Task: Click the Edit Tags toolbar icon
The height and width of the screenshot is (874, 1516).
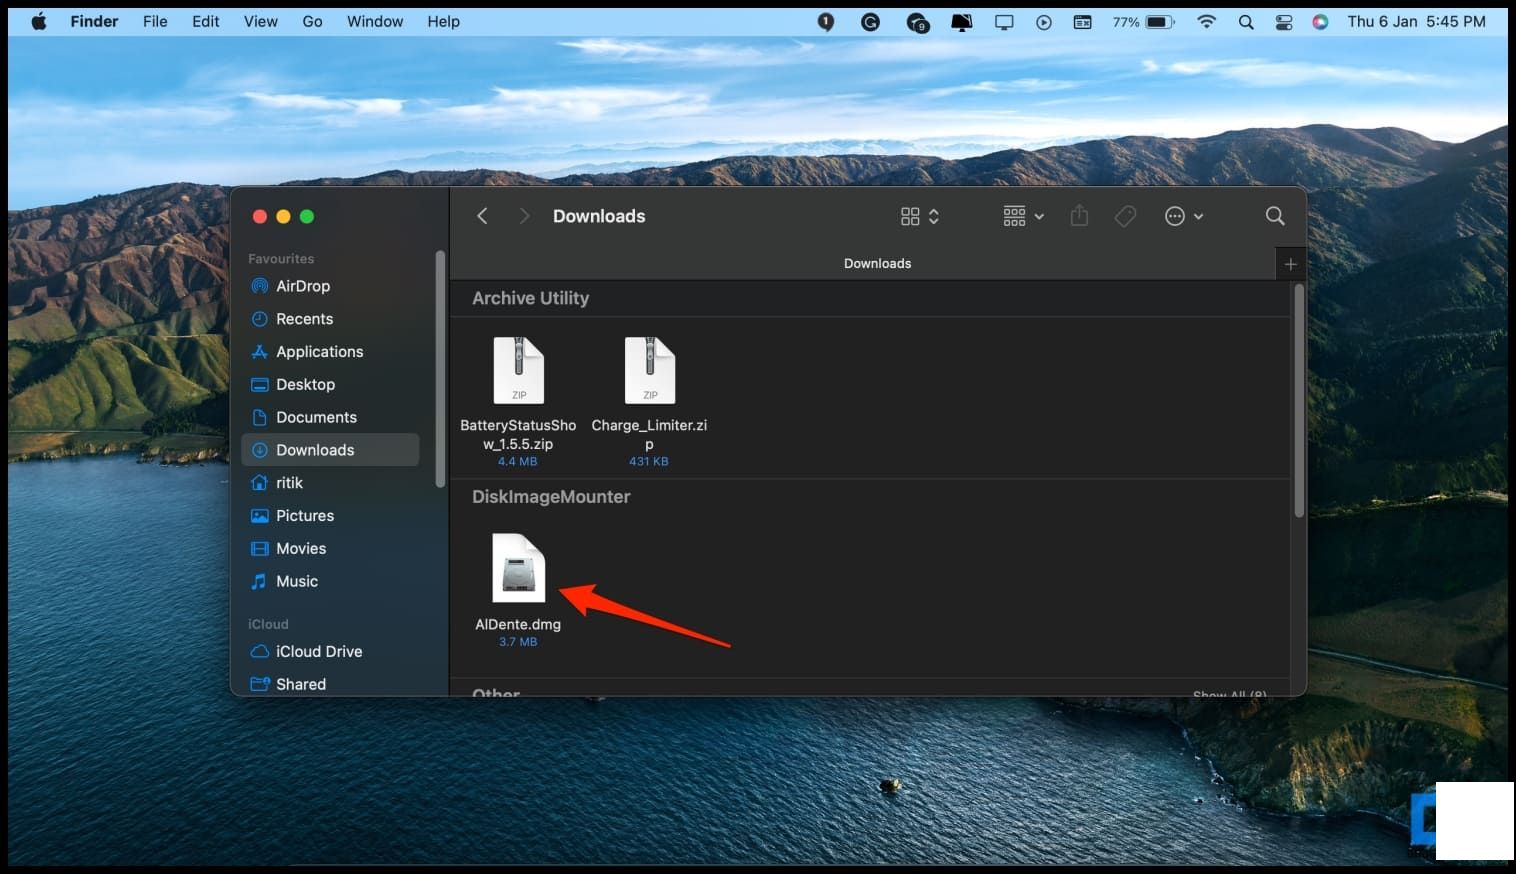Action: click(x=1125, y=216)
